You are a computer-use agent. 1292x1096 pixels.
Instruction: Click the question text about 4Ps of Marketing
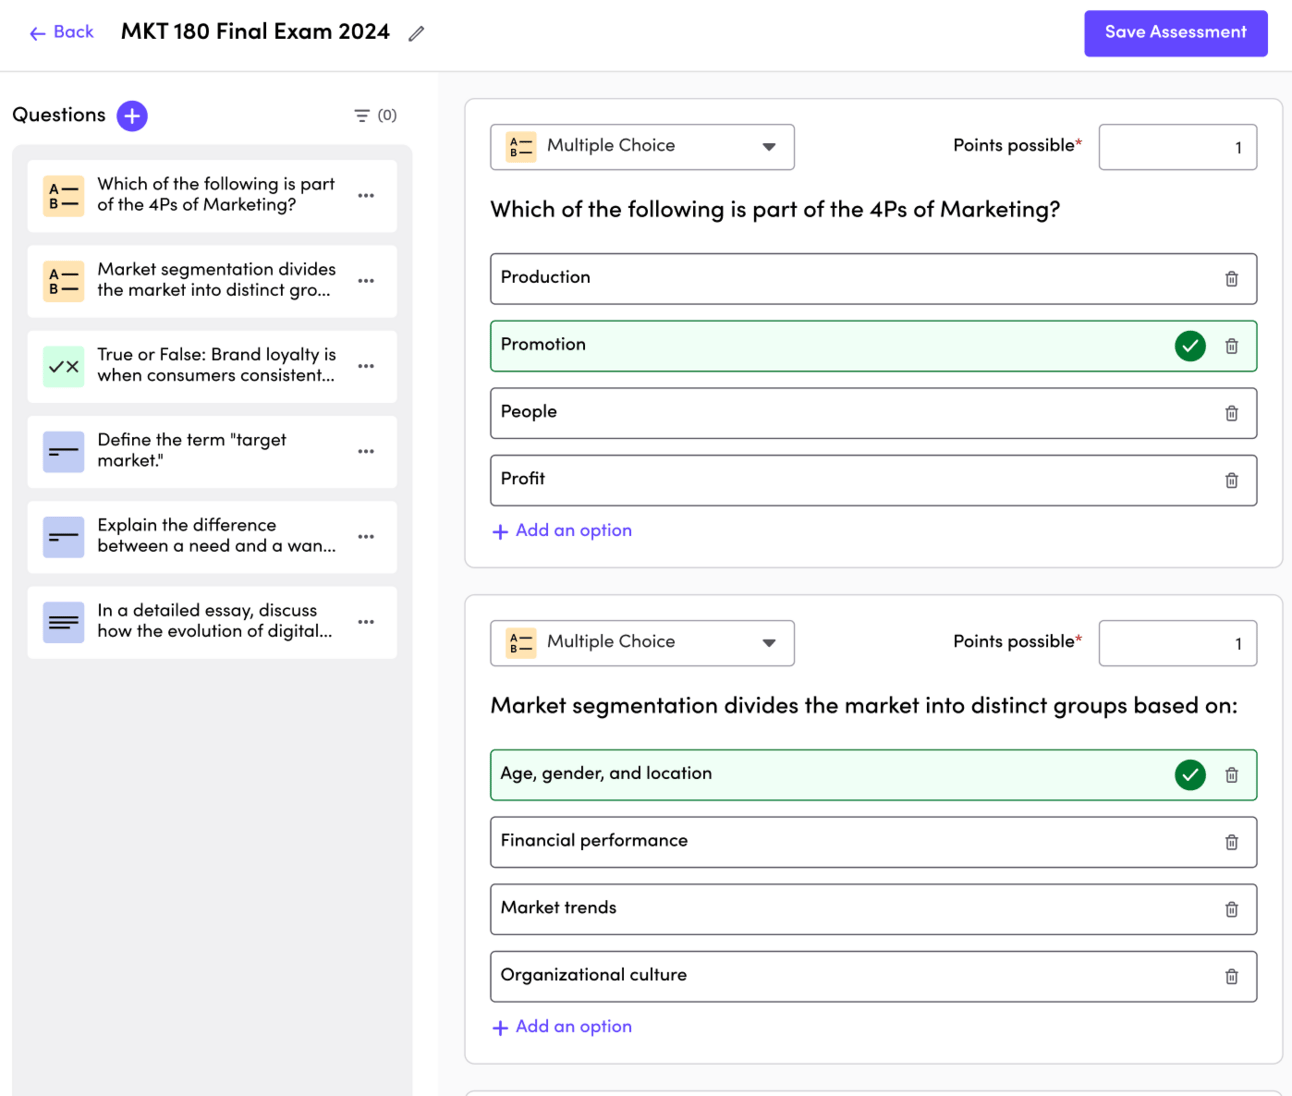click(775, 210)
